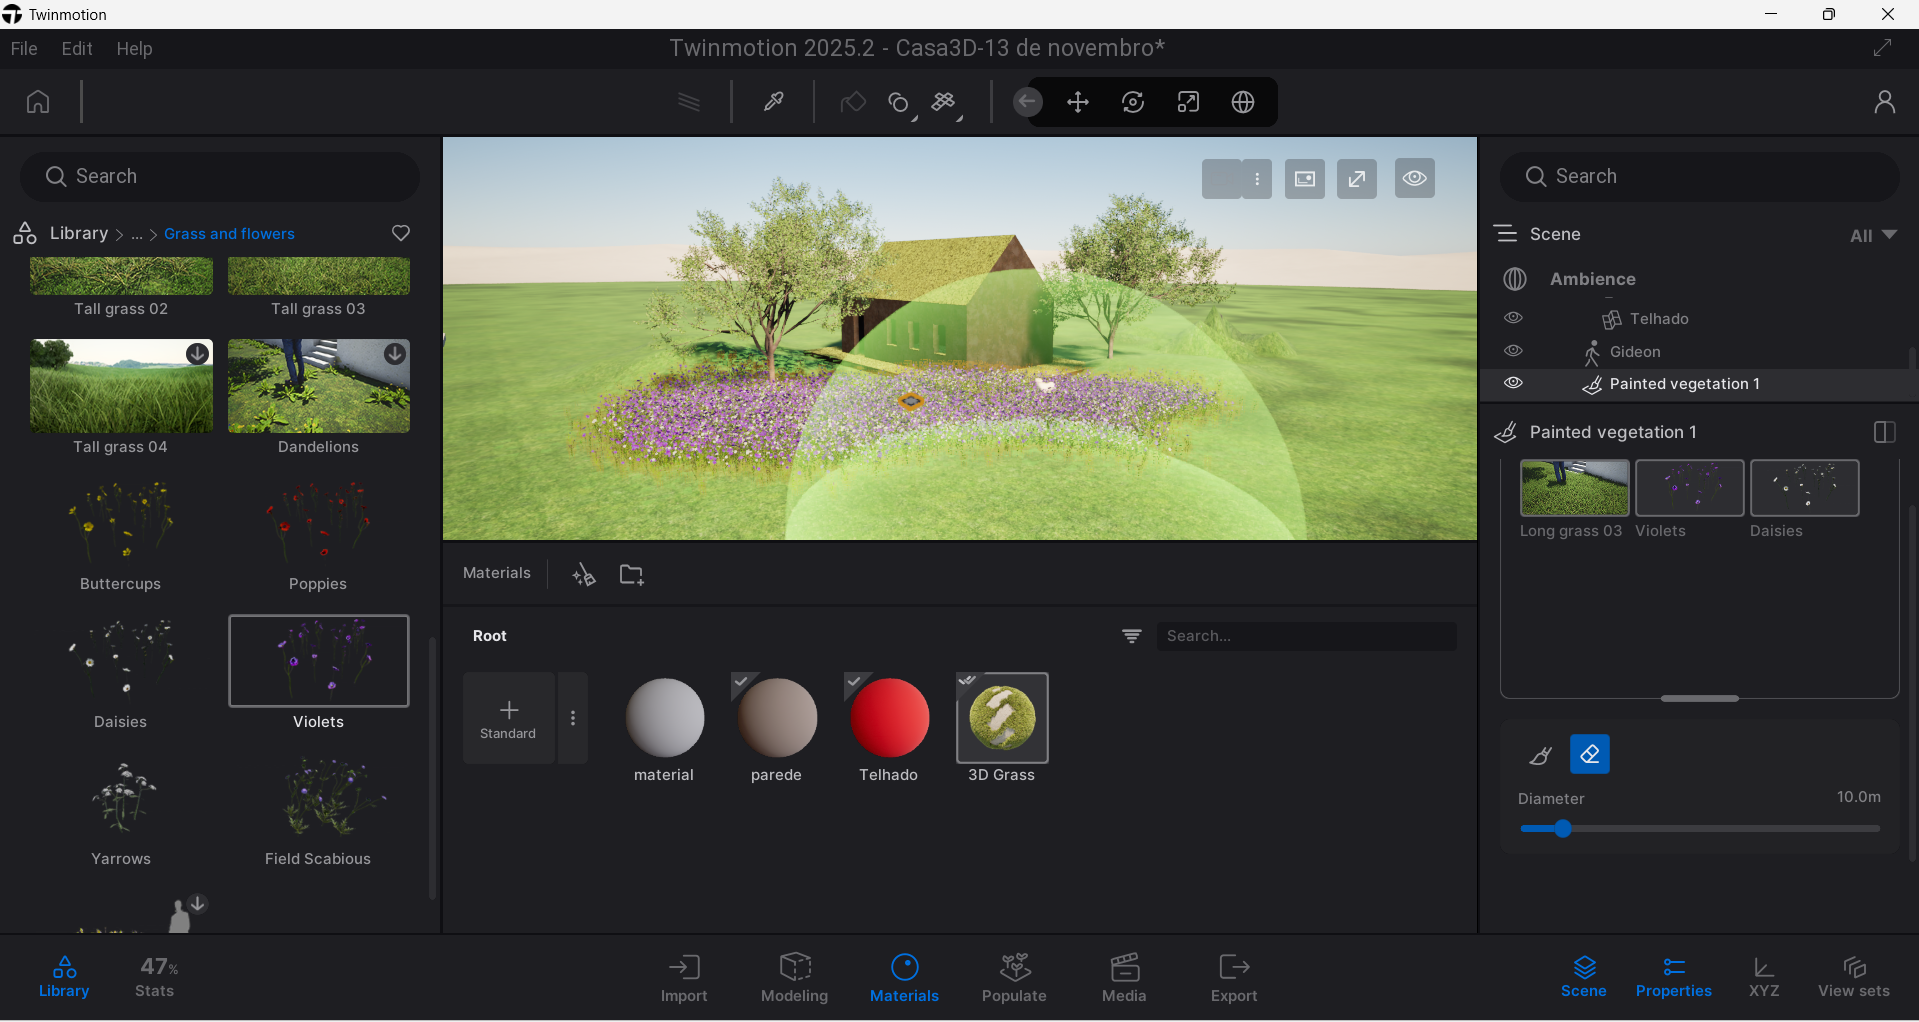Toggle visibility of Gideon character
This screenshot has width=1919, height=1022.
pos(1514,351)
